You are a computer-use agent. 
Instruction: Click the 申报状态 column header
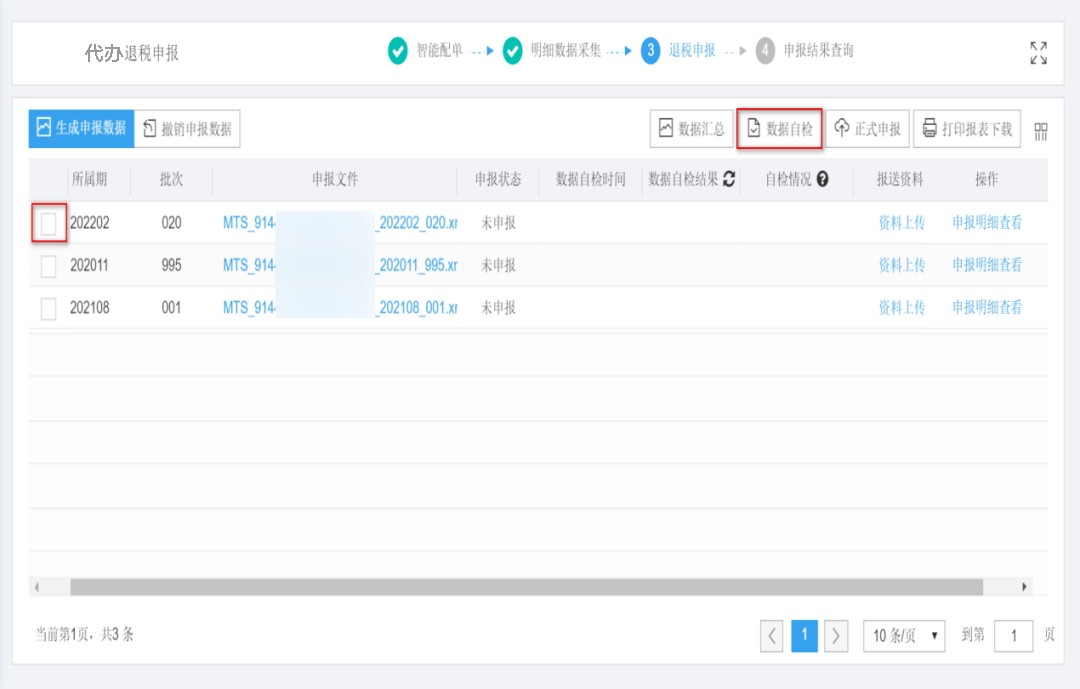point(498,179)
